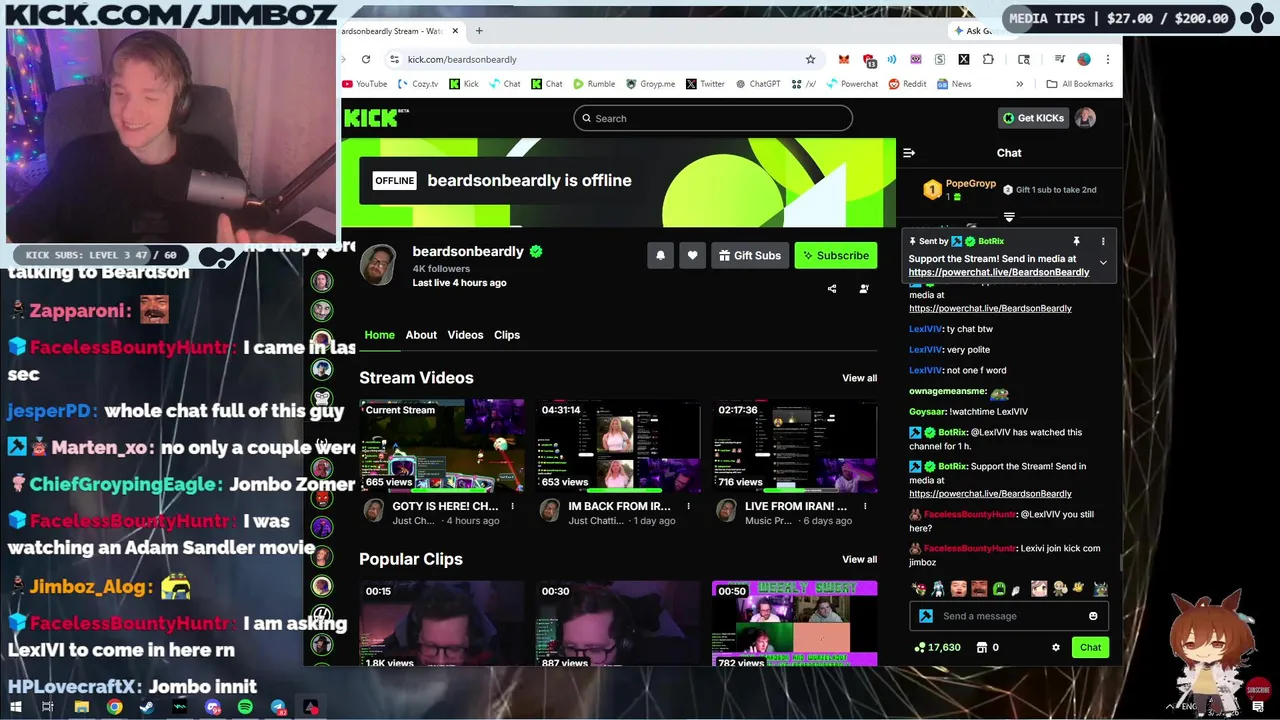1280x720 pixels.
Task: Open the 04:31:14 video thumbnail
Action: 618,446
